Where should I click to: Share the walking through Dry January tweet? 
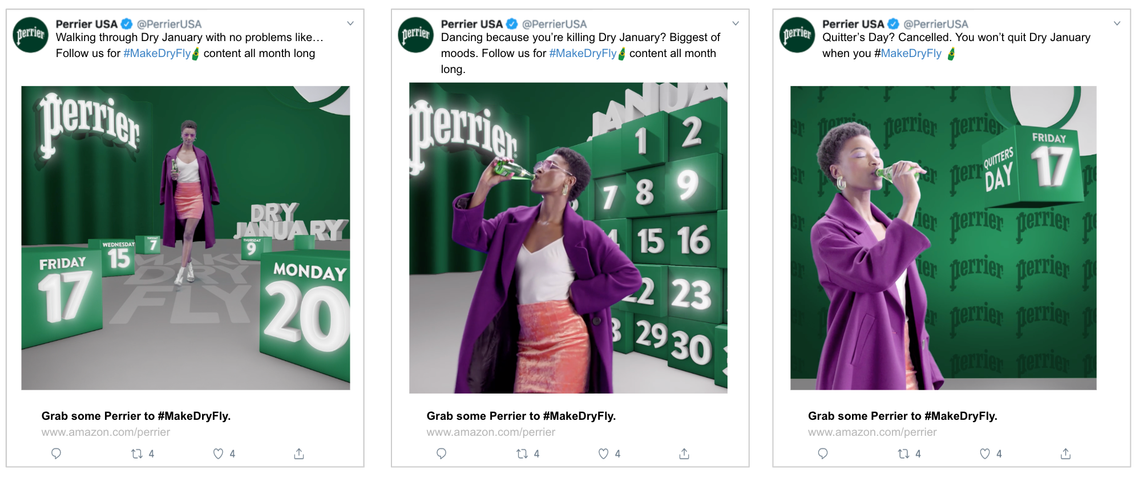coord(299,453)
